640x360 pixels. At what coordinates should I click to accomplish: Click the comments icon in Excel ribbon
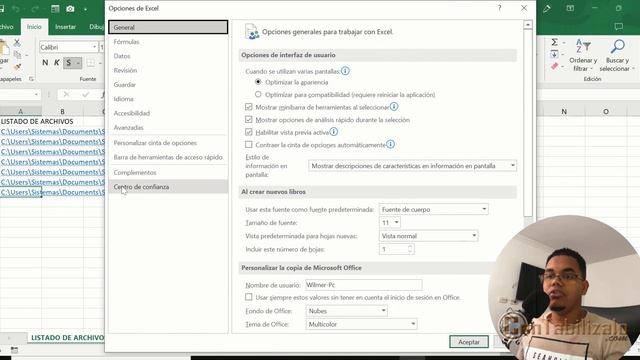(x=619, y=27)
